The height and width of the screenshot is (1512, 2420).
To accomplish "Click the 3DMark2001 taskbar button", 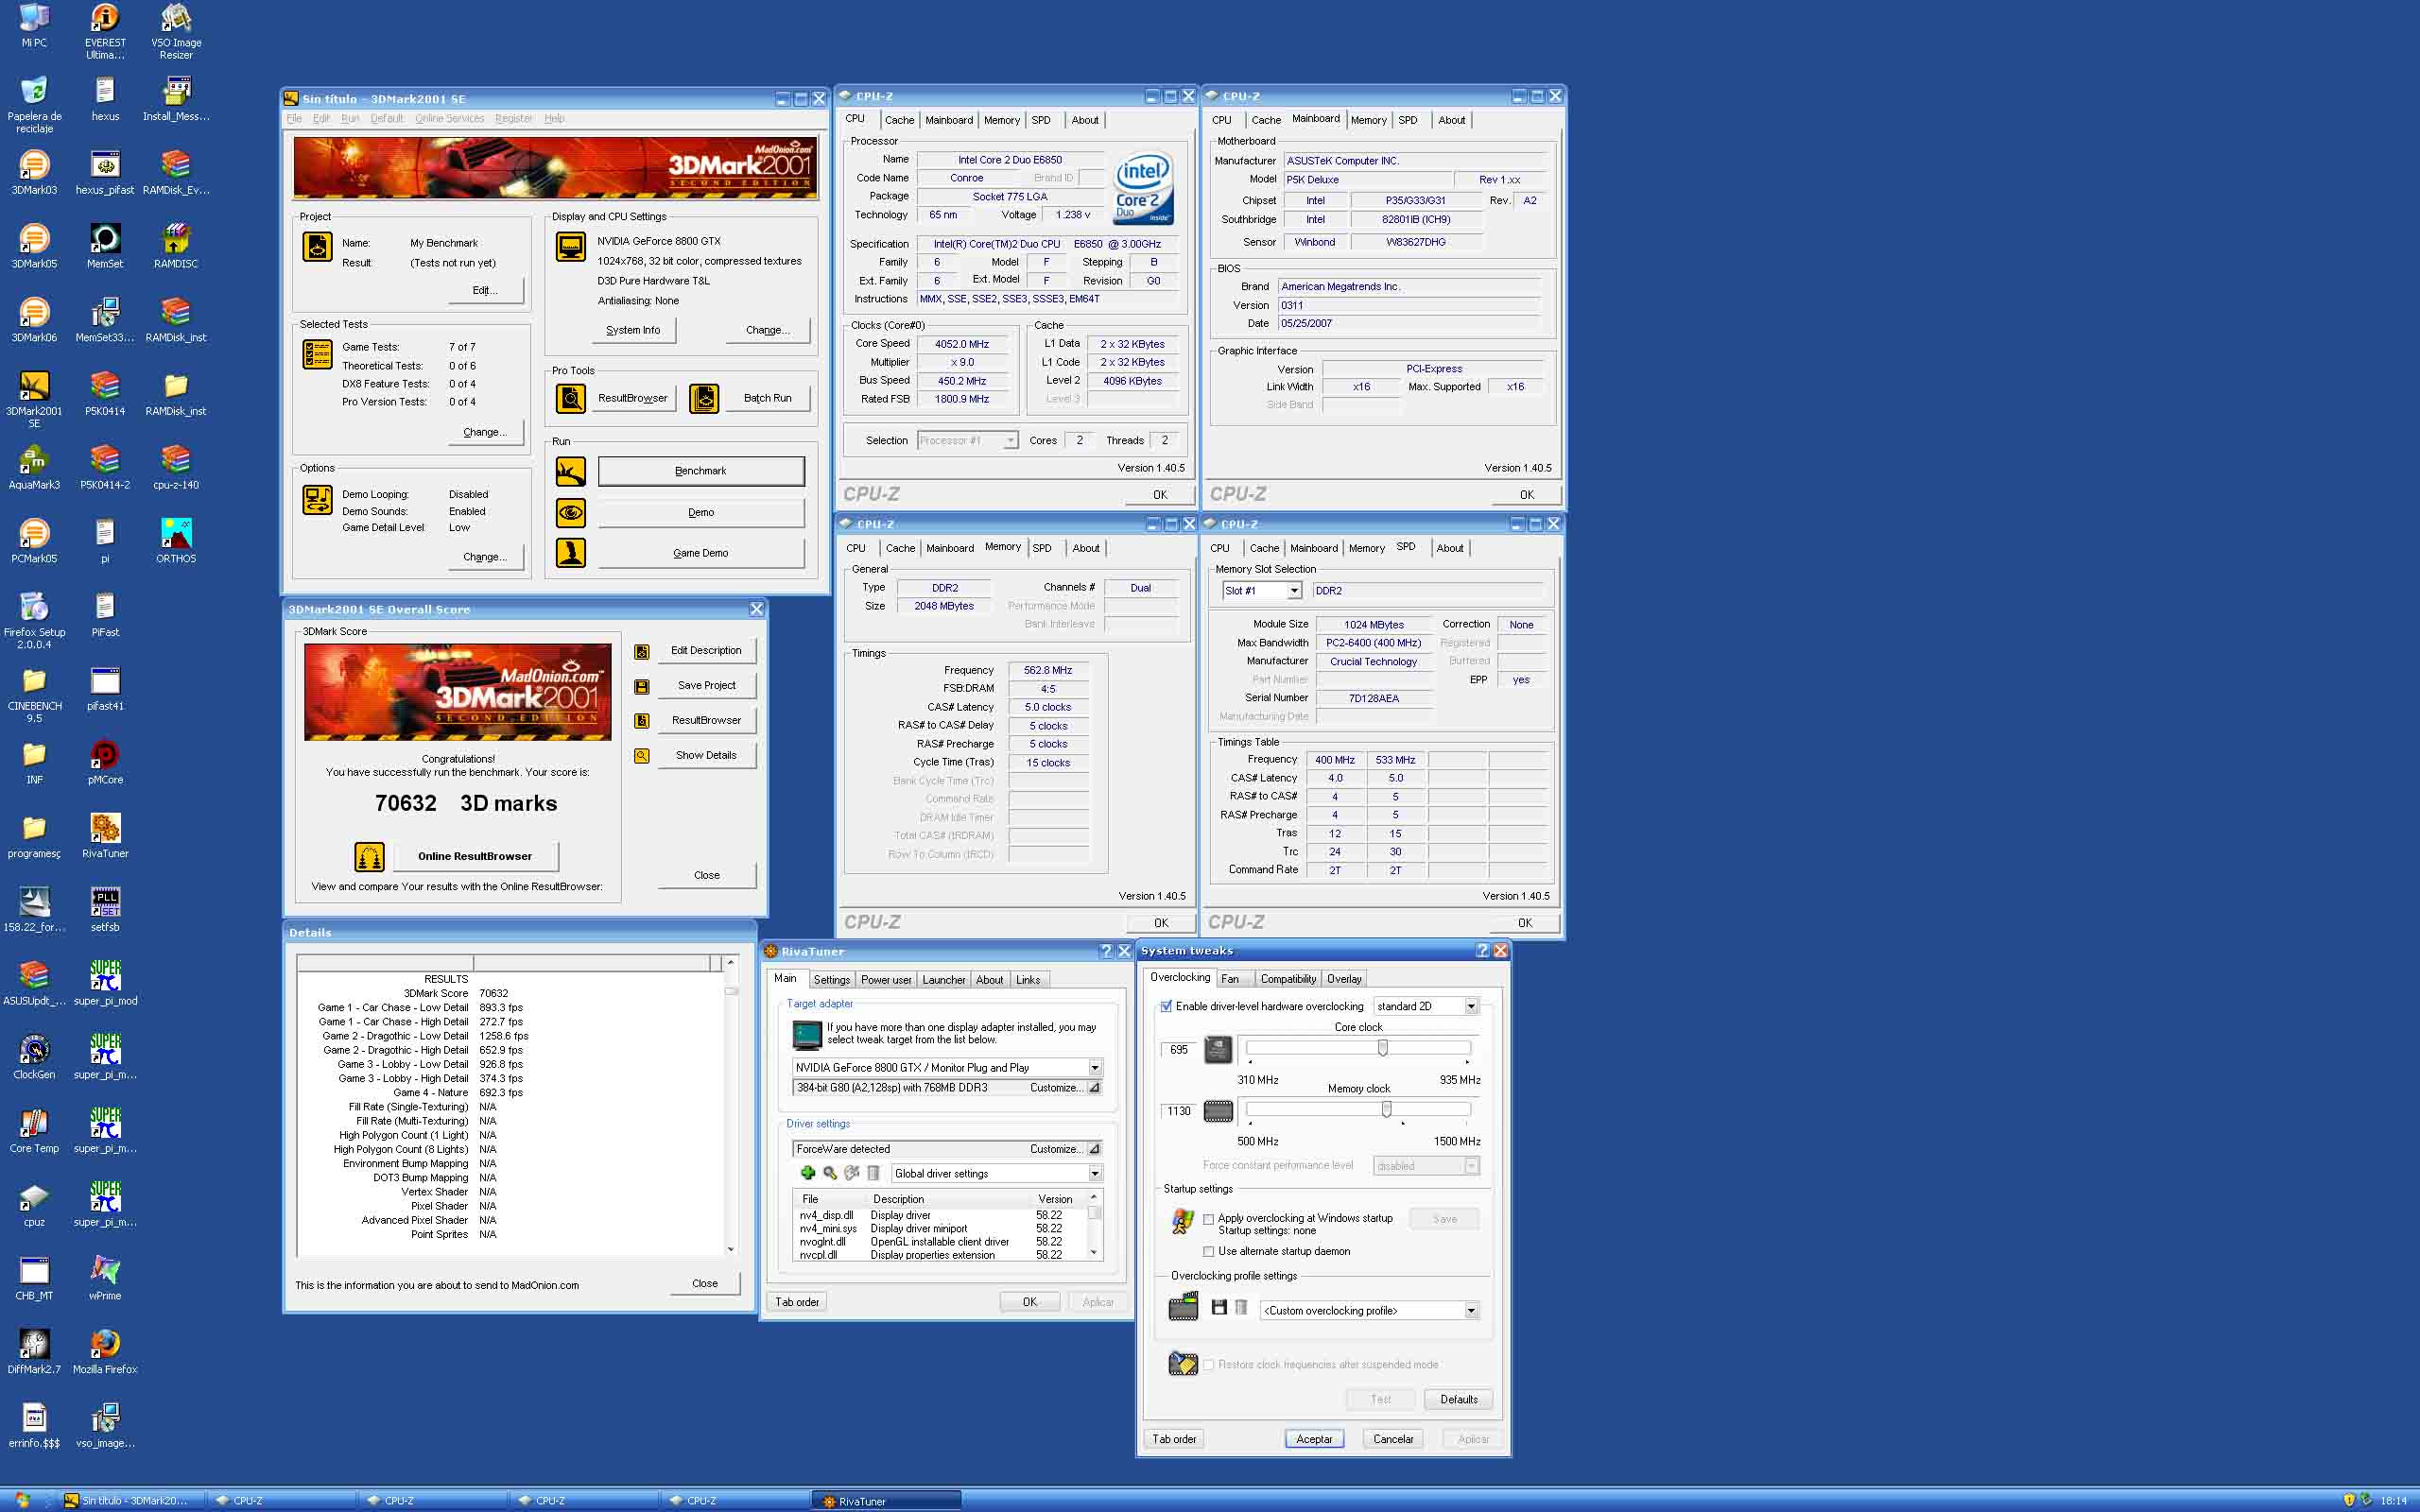I will (132, 1500).
